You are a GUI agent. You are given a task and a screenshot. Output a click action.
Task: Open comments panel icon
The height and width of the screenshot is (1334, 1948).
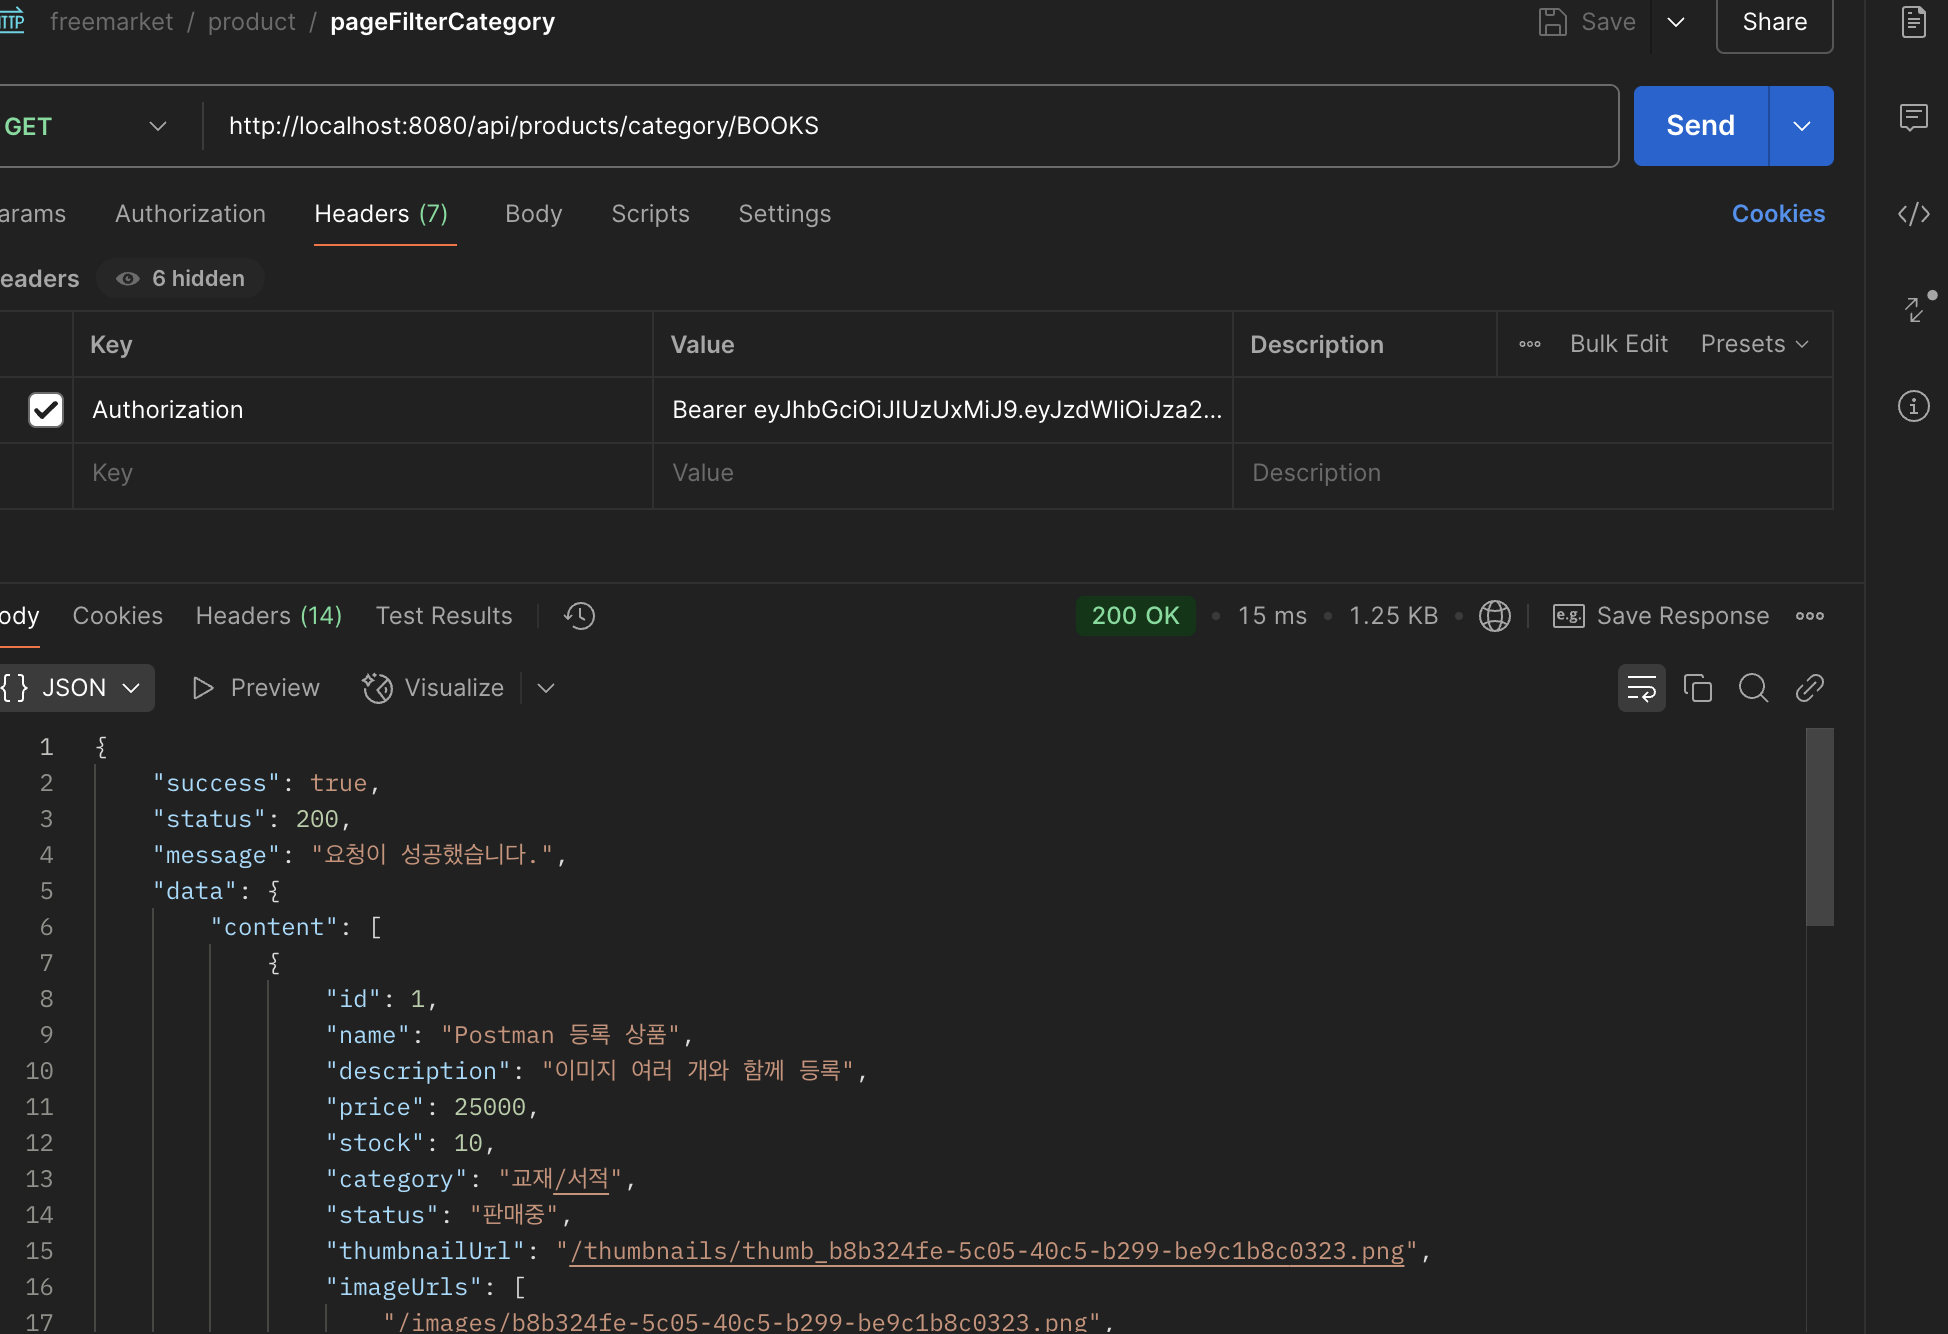click(x=1913, y=118)
